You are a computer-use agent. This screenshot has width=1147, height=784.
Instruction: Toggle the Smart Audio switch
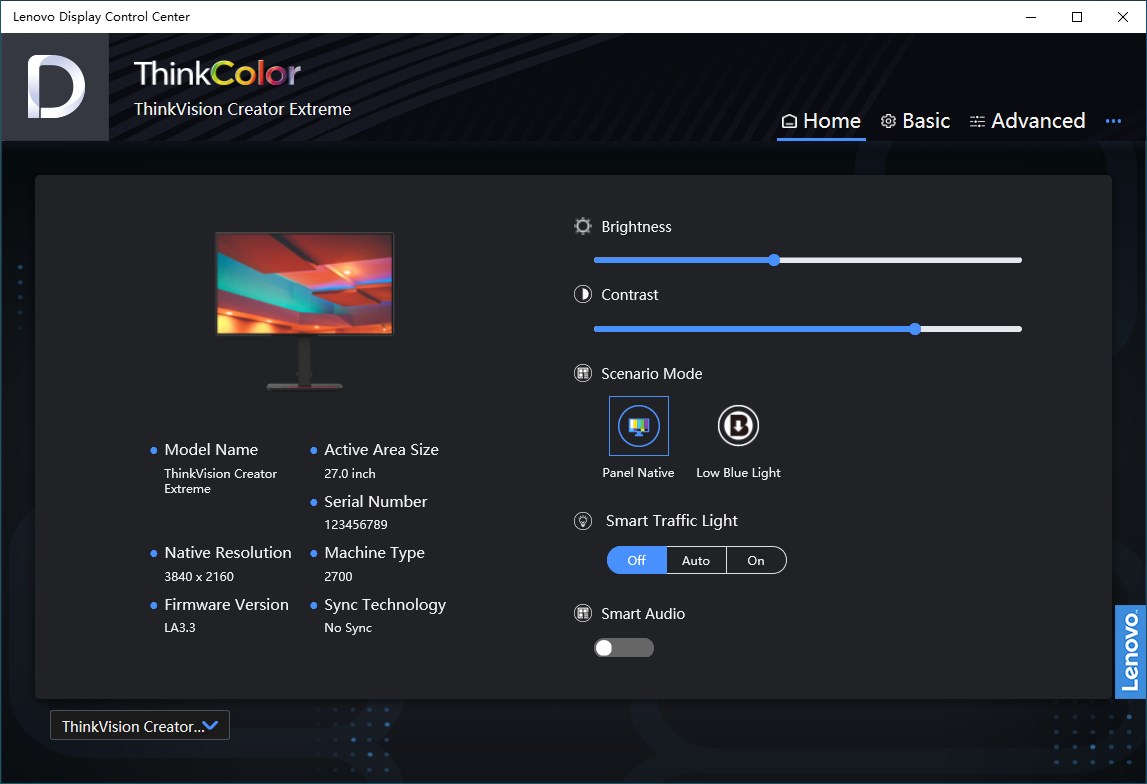[624, 648]
